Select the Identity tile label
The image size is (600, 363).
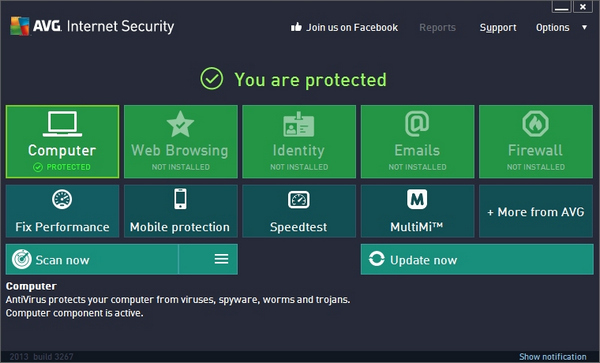click(298, 150)
